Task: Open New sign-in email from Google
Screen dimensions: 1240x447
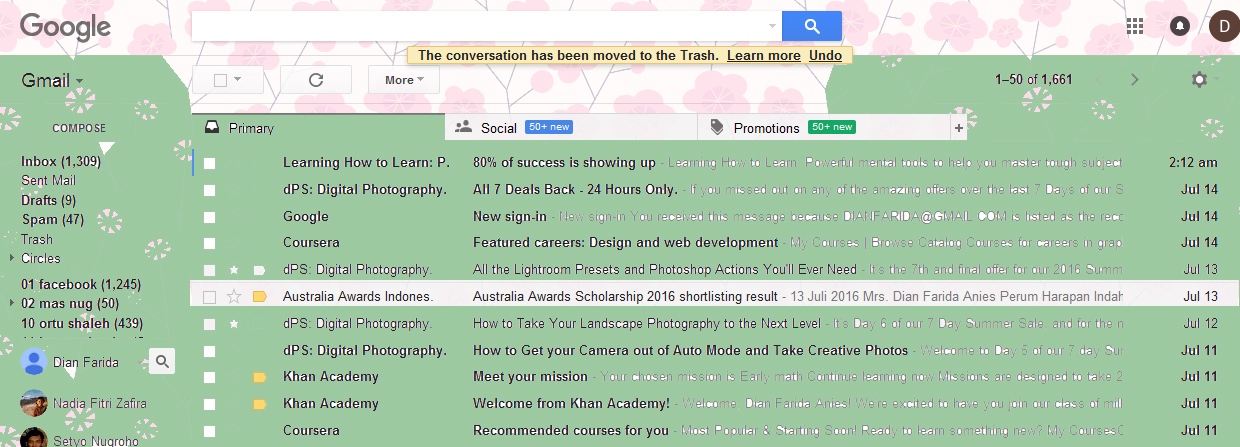Action: pyautogui.click(x=510, y=216)
